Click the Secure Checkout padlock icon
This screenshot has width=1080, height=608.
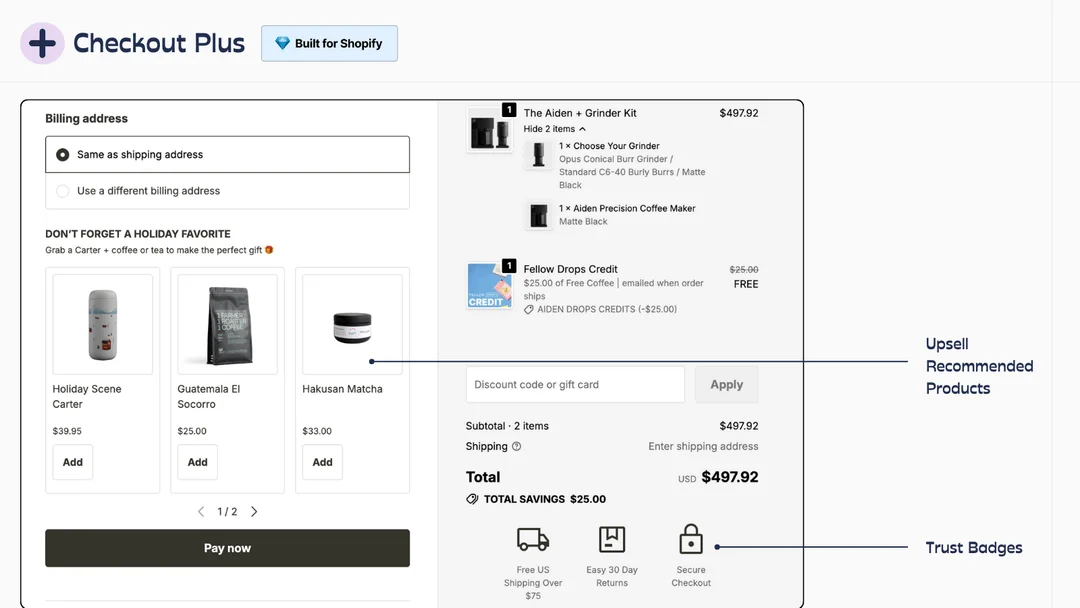click(x=691, y=538)
